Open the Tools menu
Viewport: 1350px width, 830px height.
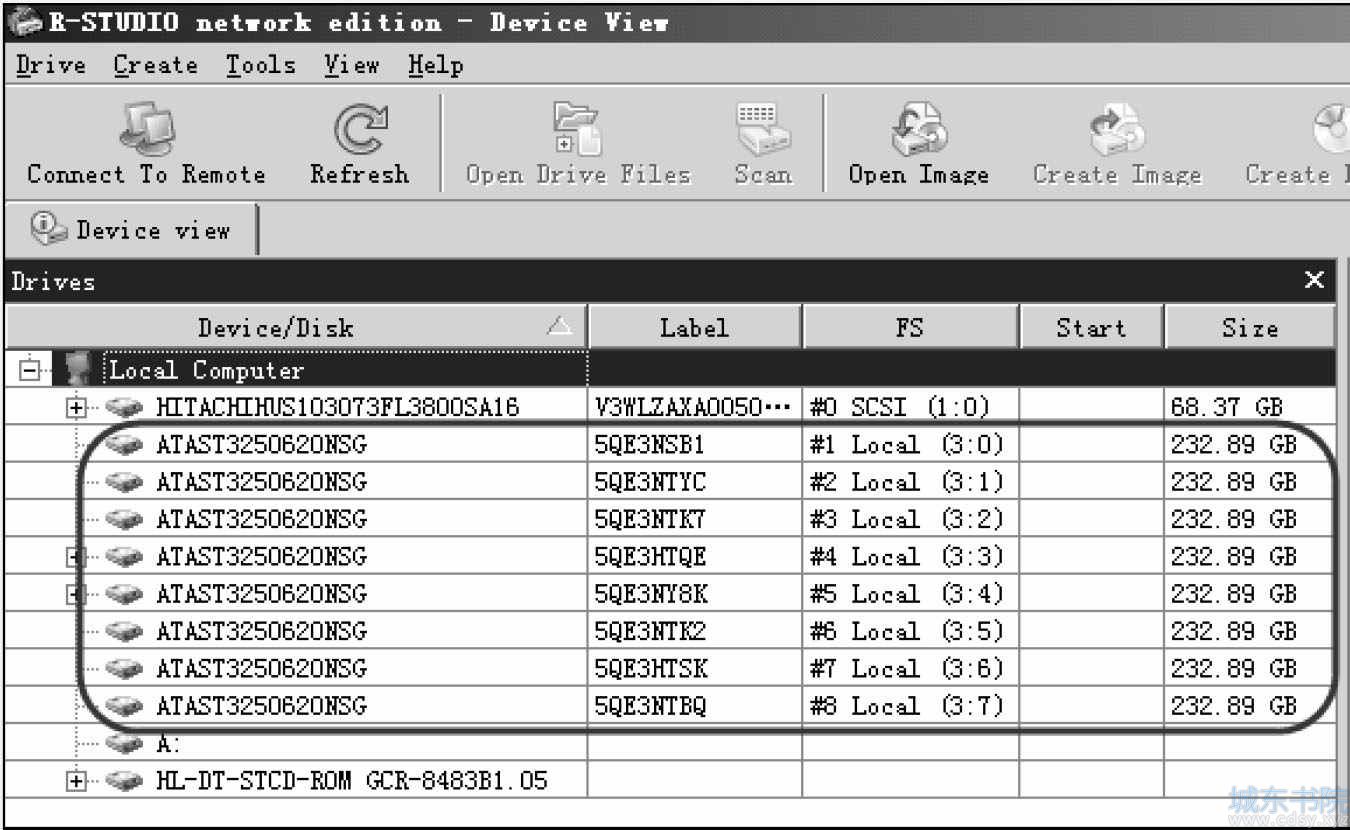[260, 66]
